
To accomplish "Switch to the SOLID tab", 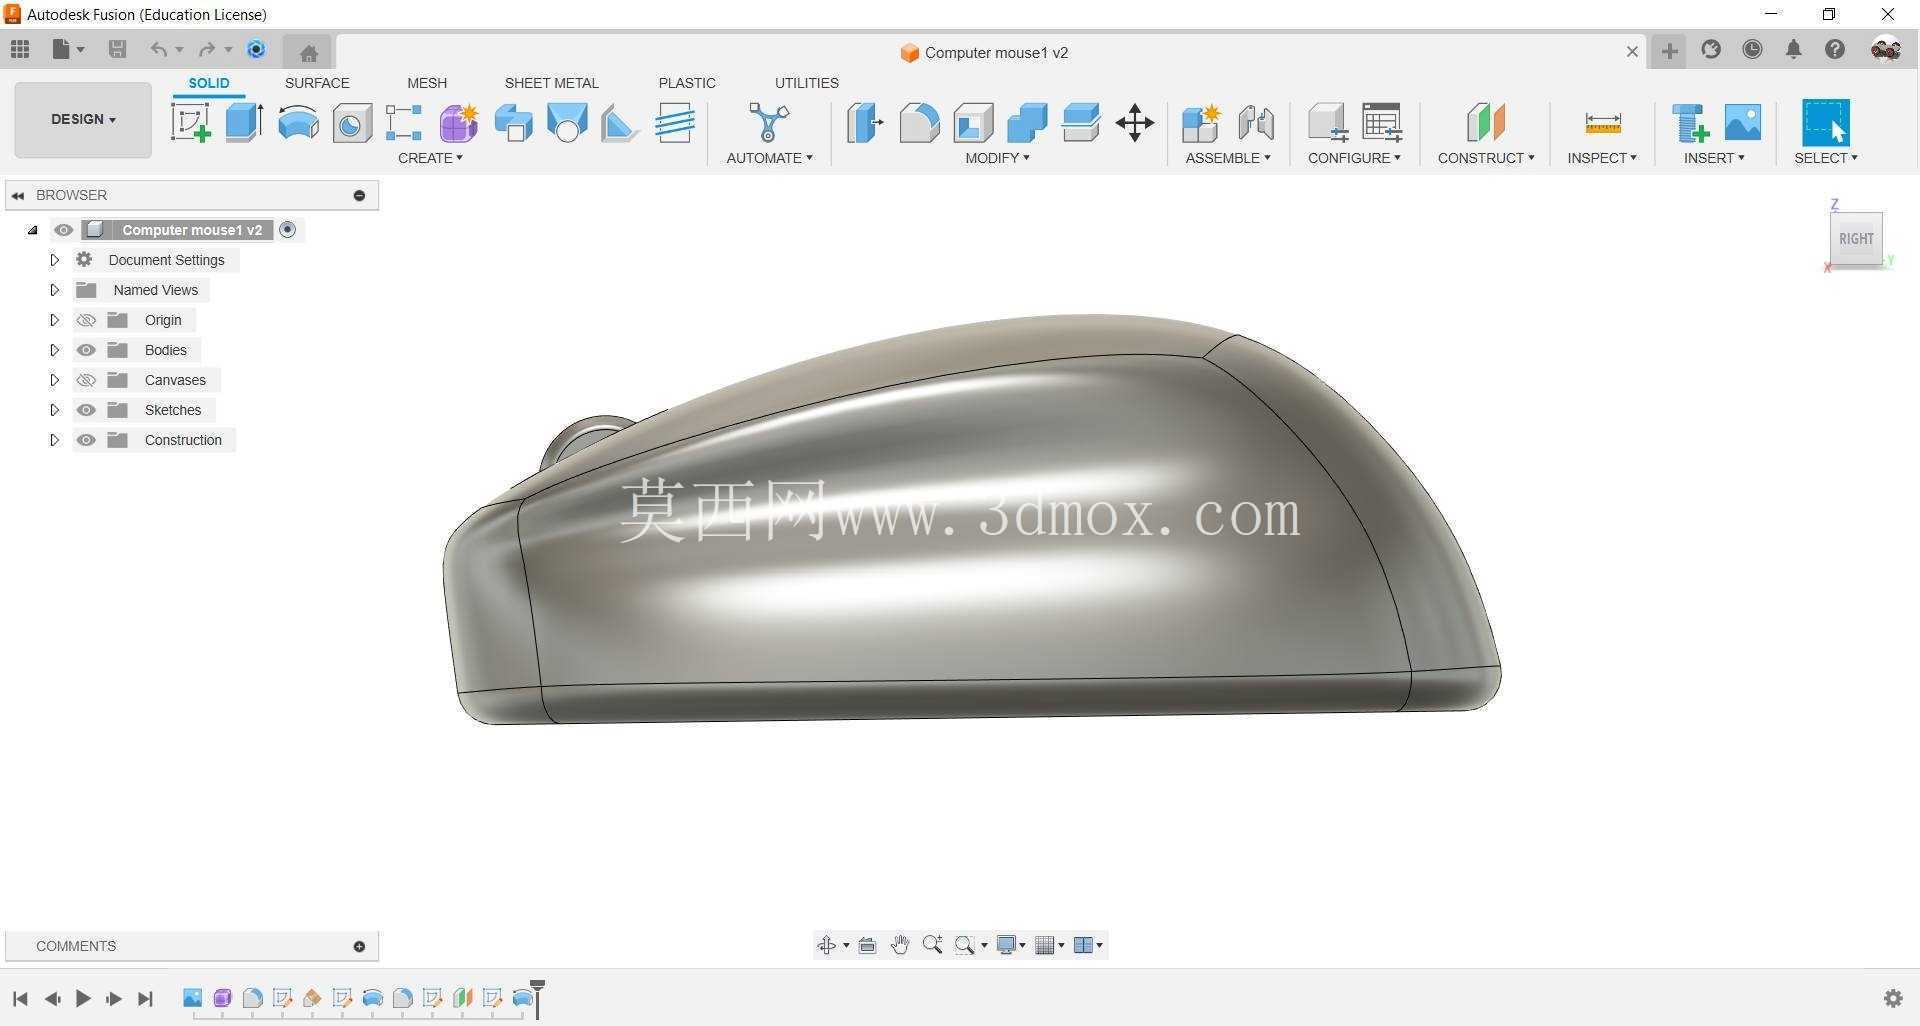I will [x=209, y=83].
